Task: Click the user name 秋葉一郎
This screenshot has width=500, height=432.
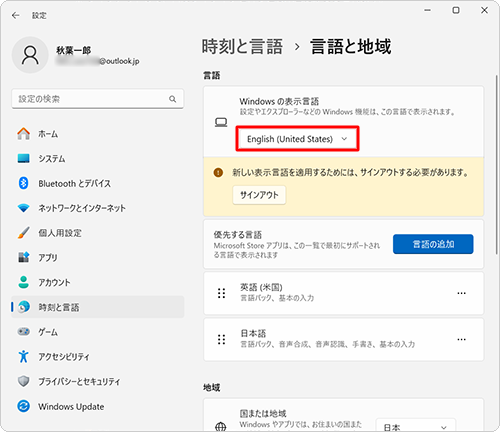Action: (73, 50)
